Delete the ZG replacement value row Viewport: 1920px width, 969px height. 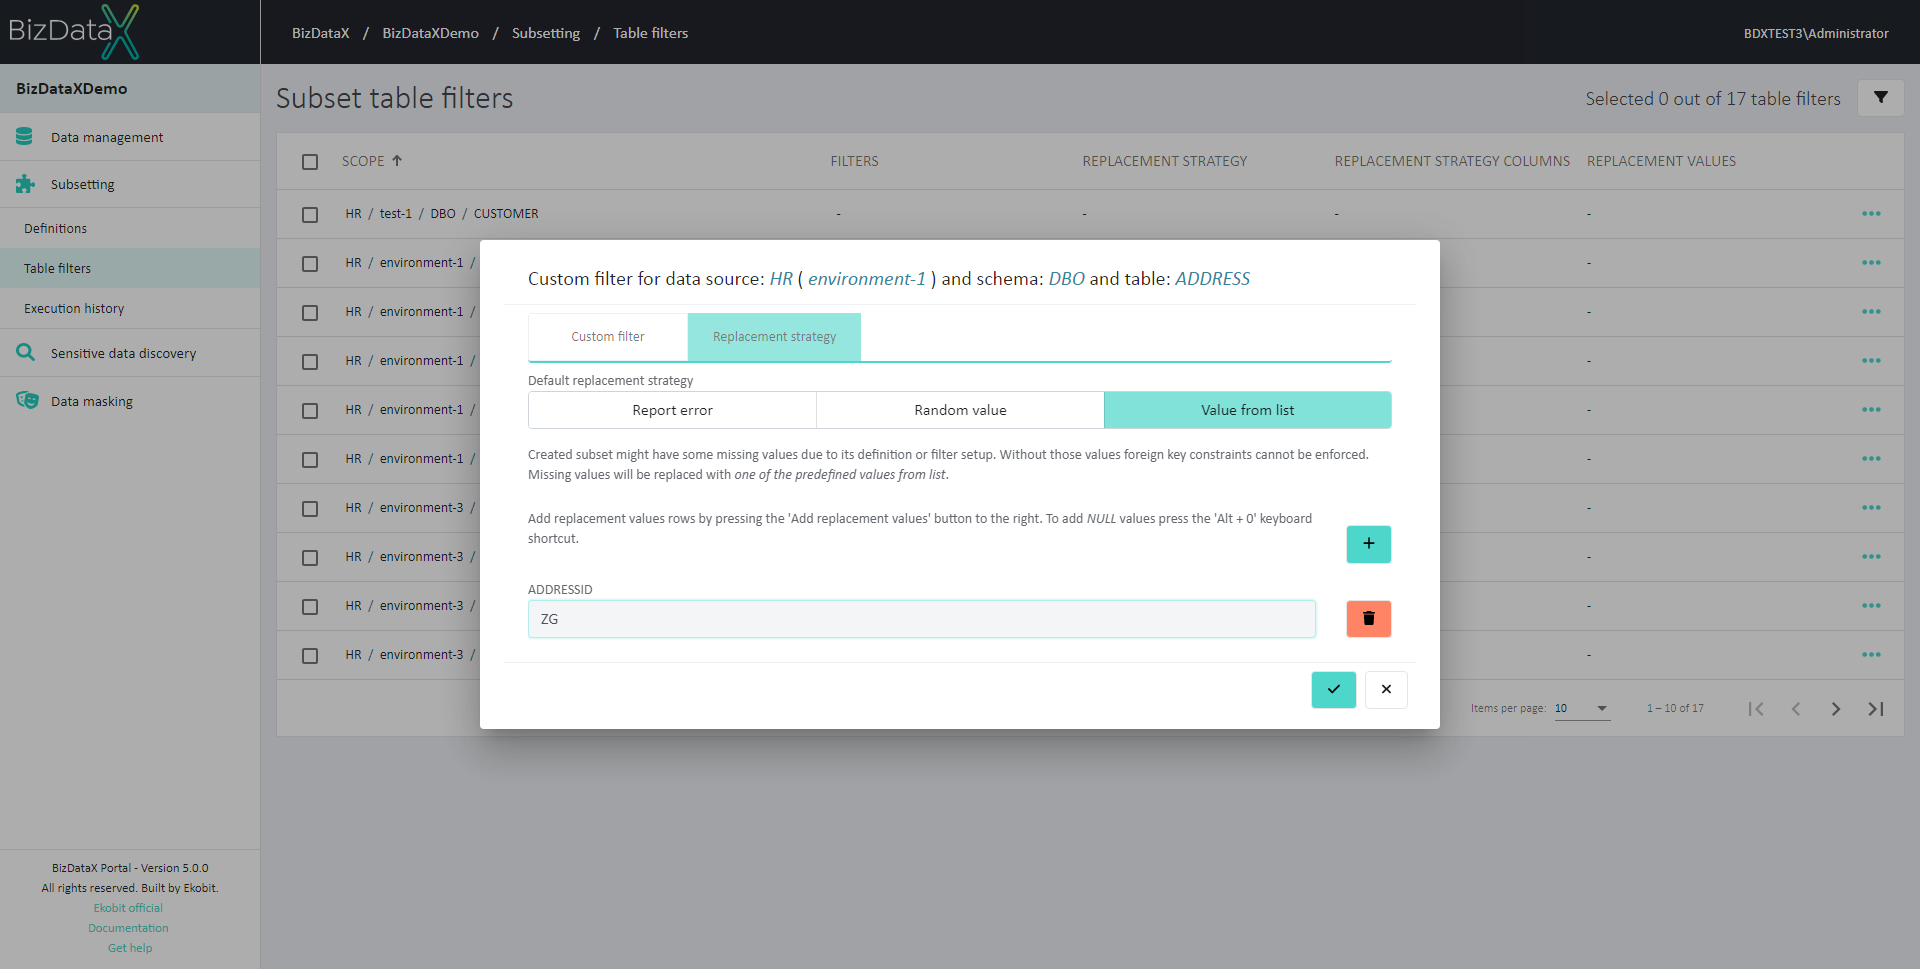(1368, 619)
